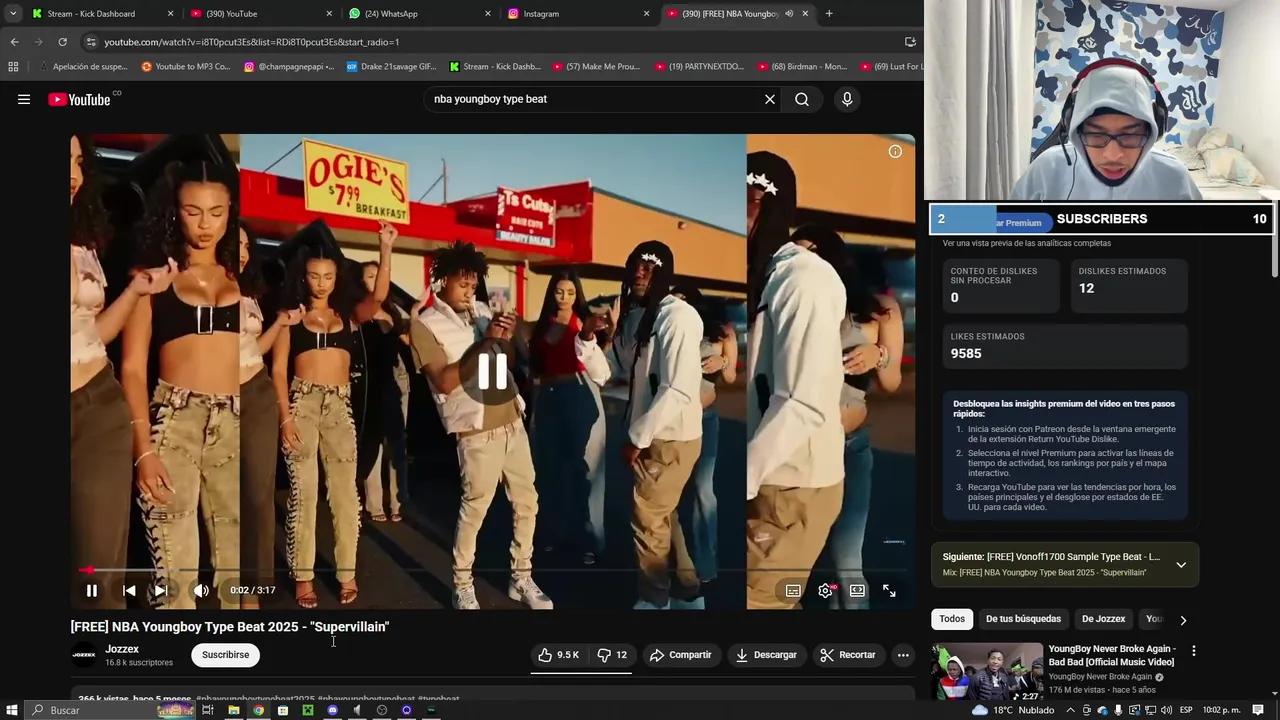Viewport: 1280px width, 720px height.
Task: Mute the tab via its audio icon
Action: pyautogui.click(x=789, y=13)
